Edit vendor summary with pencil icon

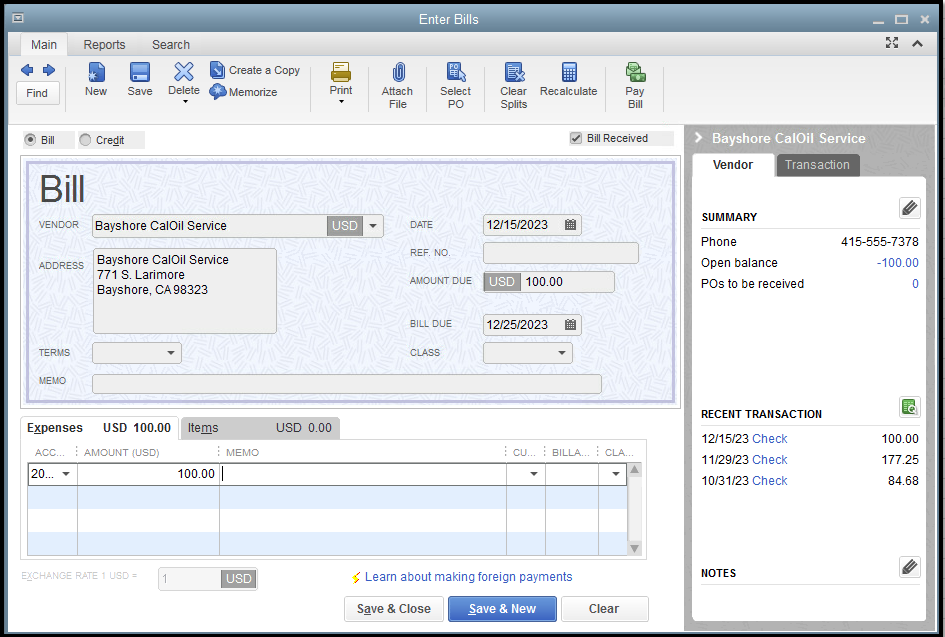coord(909,208)
